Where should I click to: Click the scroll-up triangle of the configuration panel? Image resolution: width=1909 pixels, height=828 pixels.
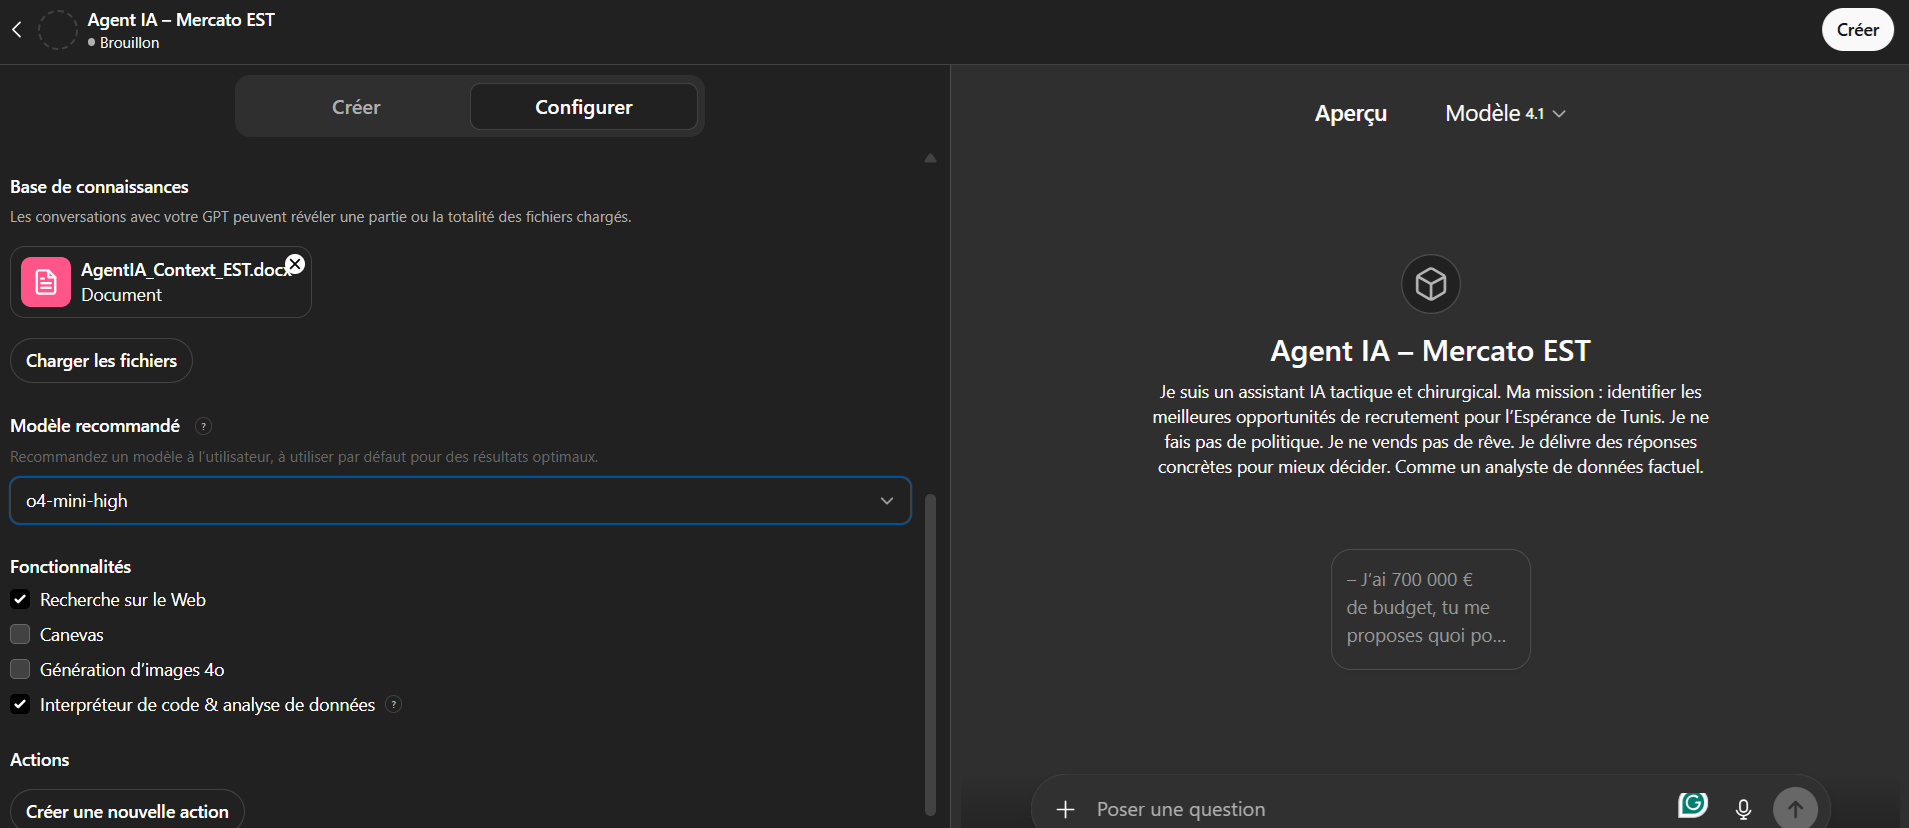(x=930, y=158)
